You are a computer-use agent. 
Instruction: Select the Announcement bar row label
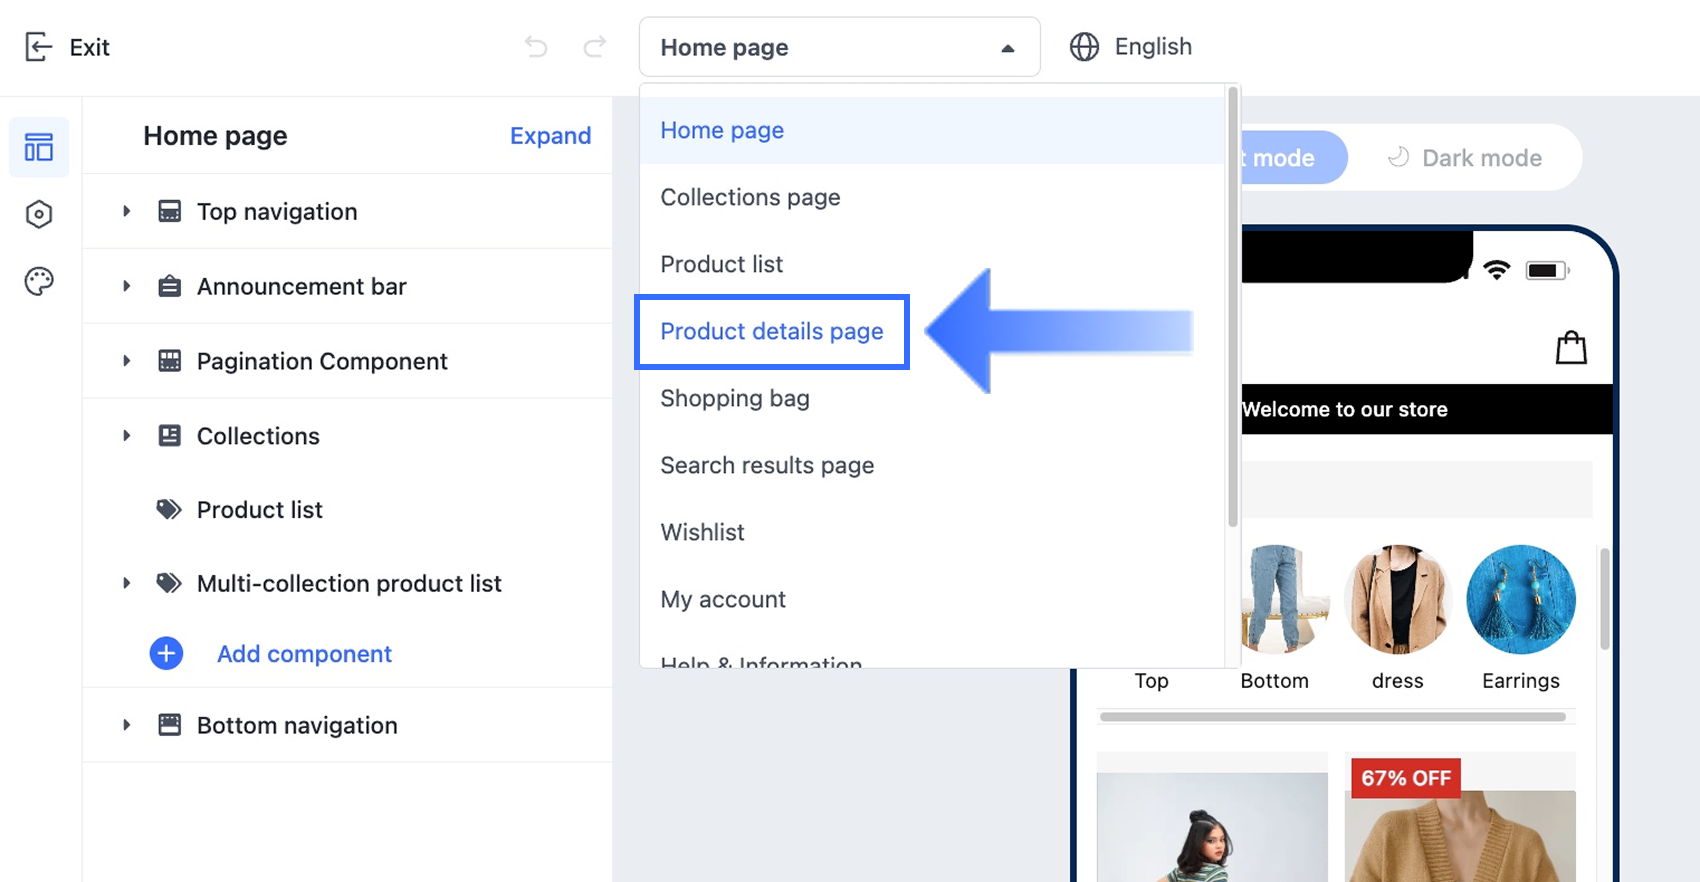(302, 286)
